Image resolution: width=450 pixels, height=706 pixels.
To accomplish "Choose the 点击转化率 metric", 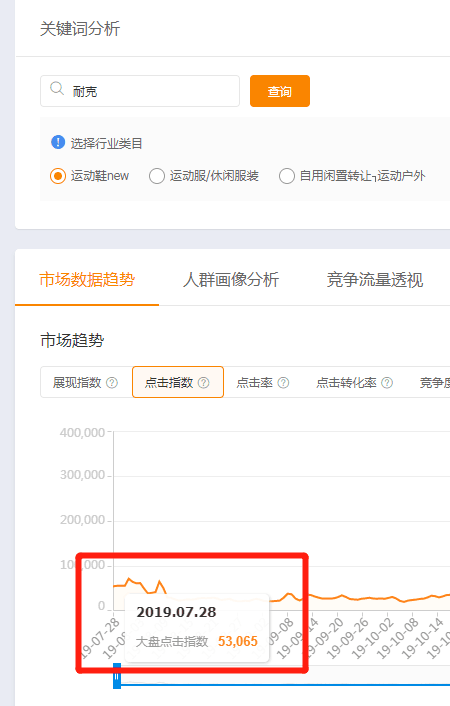I will click(355, 382).
